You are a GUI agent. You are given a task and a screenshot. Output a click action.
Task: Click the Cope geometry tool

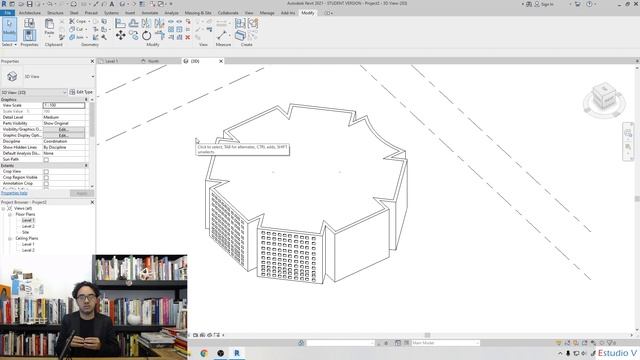click(x=78, y=21)
